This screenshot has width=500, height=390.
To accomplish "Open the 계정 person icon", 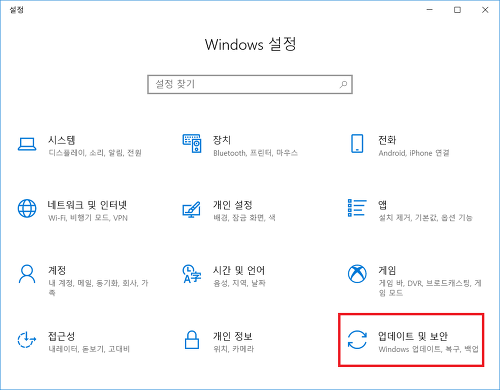I will [27, 274].
